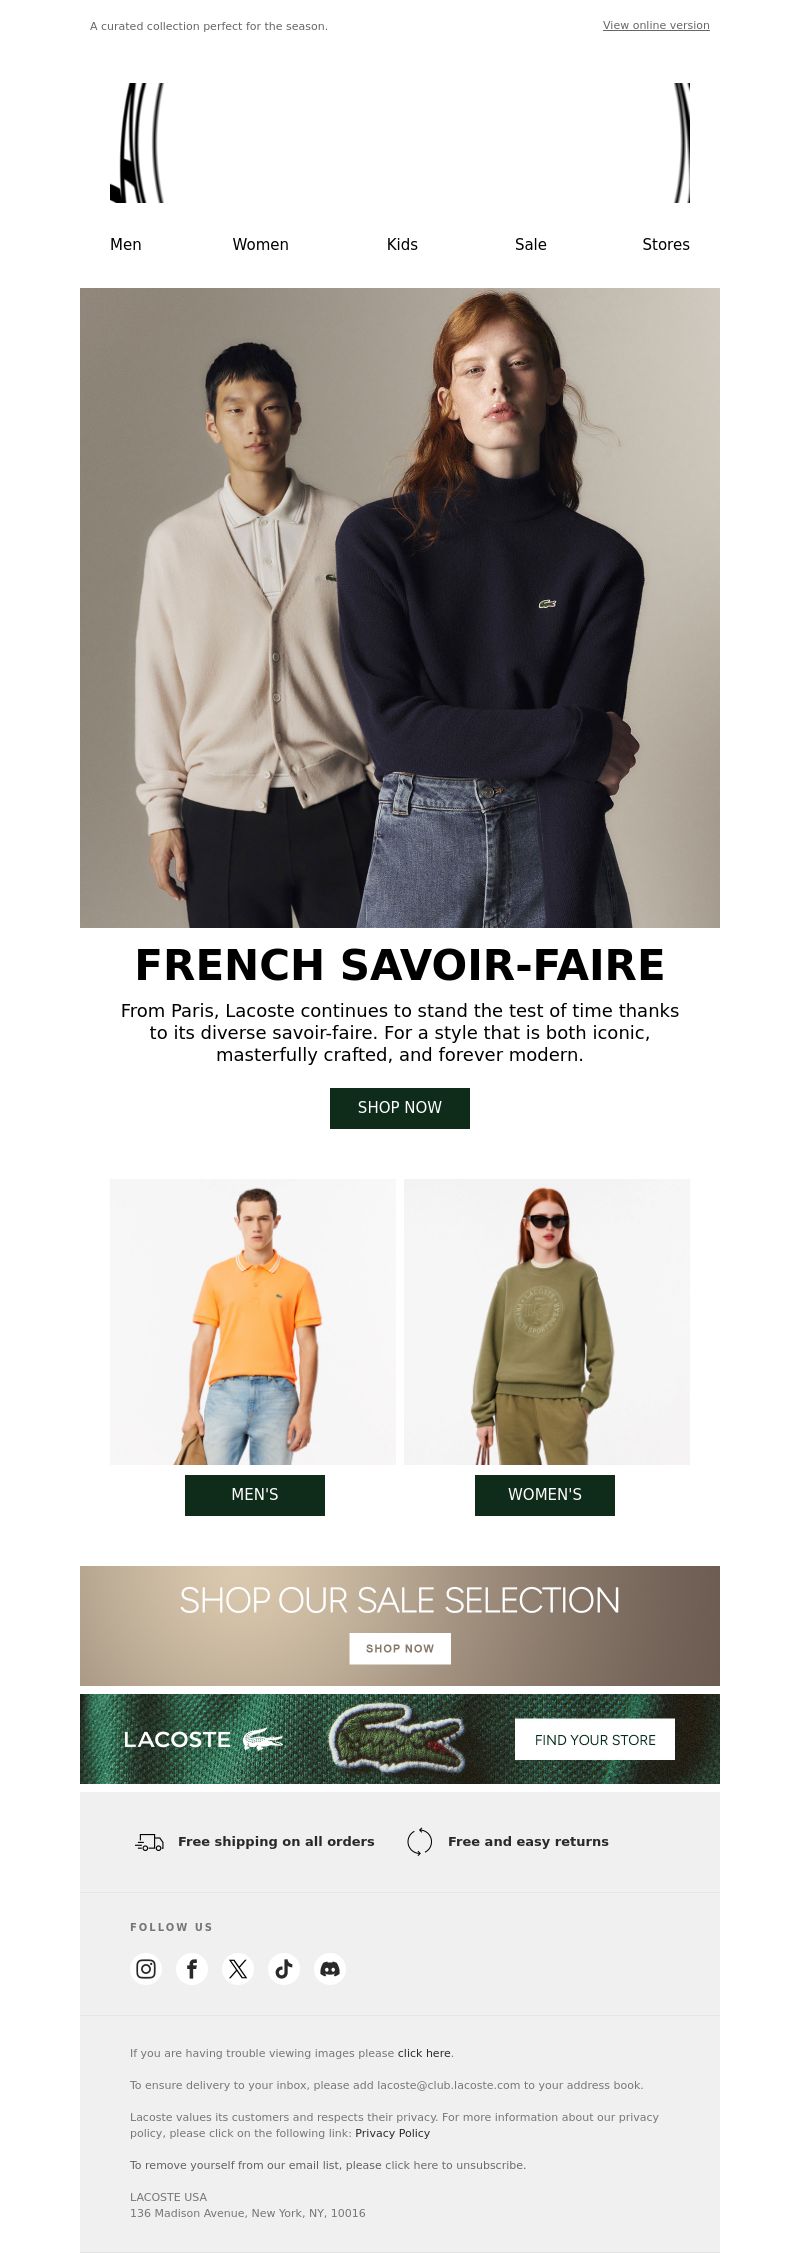Open the Women navigation item
Image resolution: width=800 pixels, height=2254 pixels.
point(261,245)
